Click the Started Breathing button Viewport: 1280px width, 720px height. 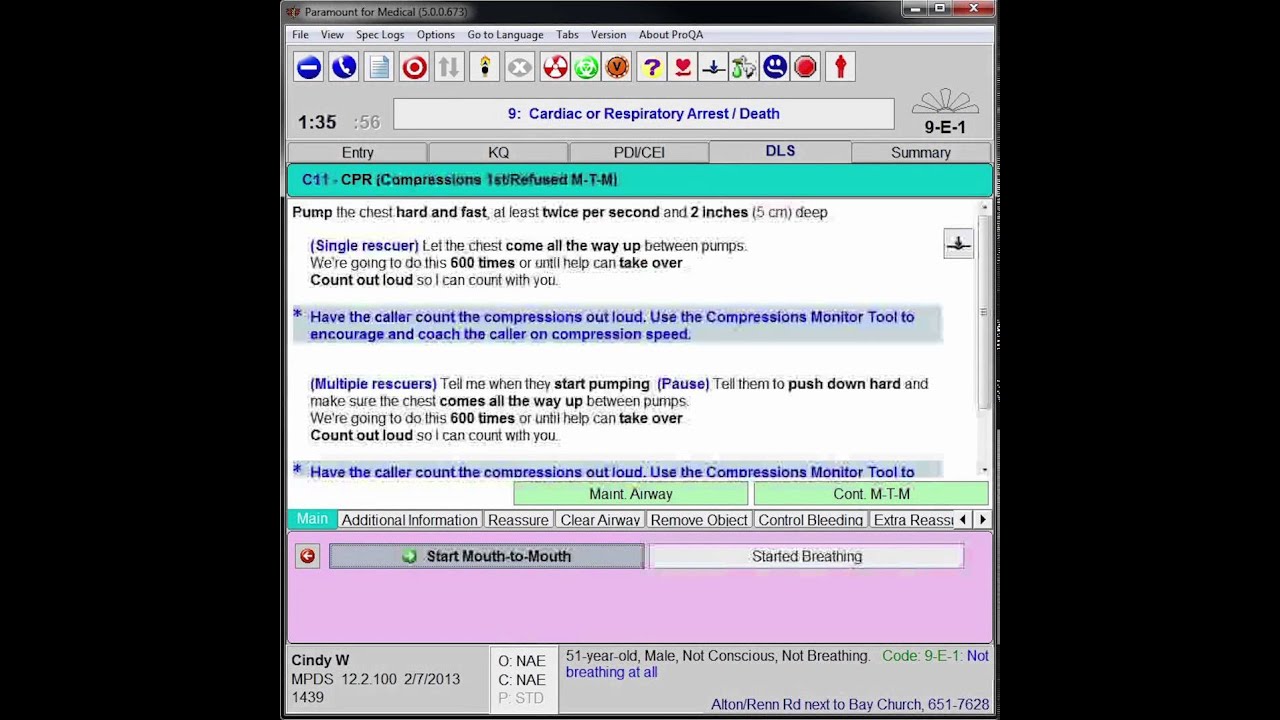point(806,556)
